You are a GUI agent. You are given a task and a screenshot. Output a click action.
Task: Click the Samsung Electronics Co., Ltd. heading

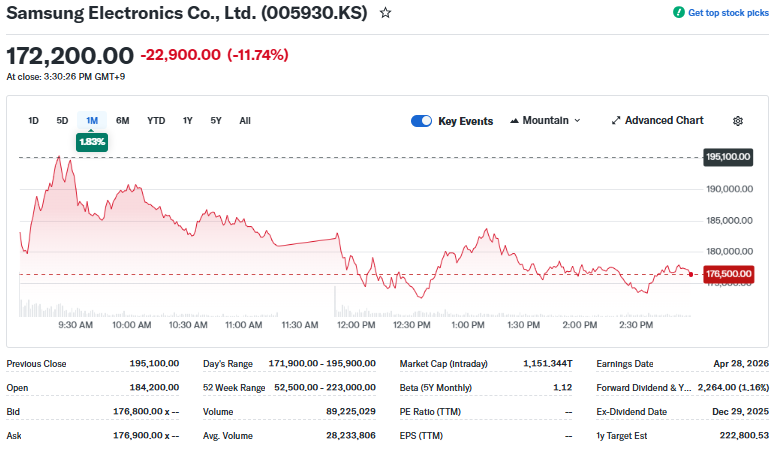[187, 13]
